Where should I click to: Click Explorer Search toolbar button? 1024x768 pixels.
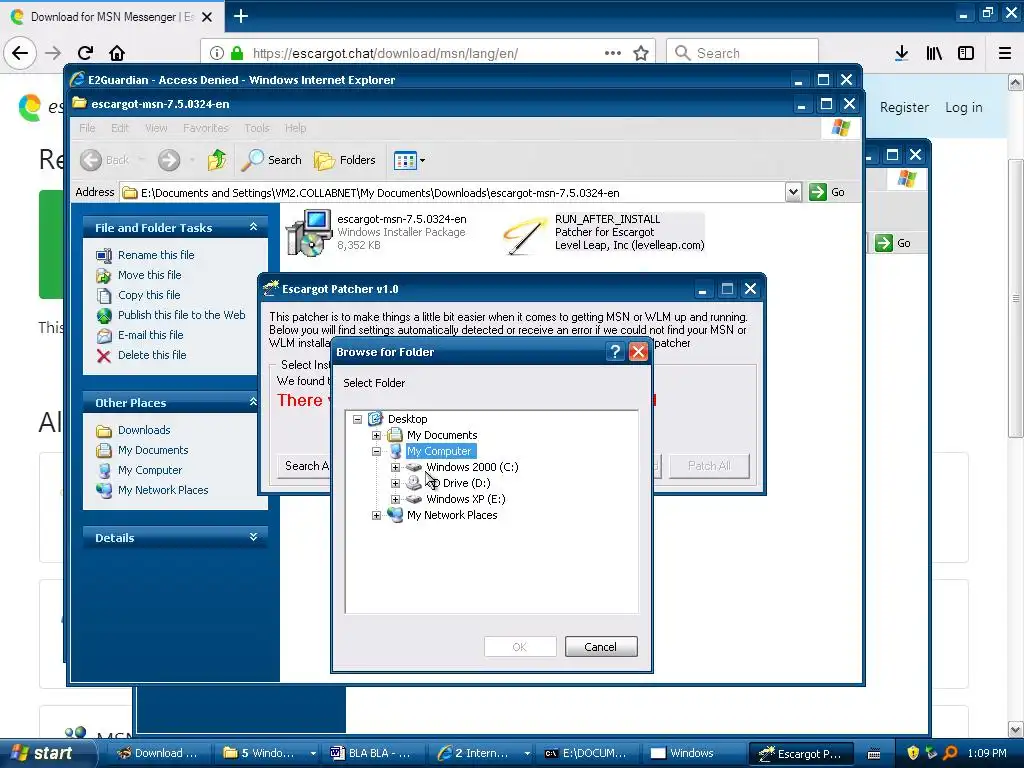click(272, 160)
